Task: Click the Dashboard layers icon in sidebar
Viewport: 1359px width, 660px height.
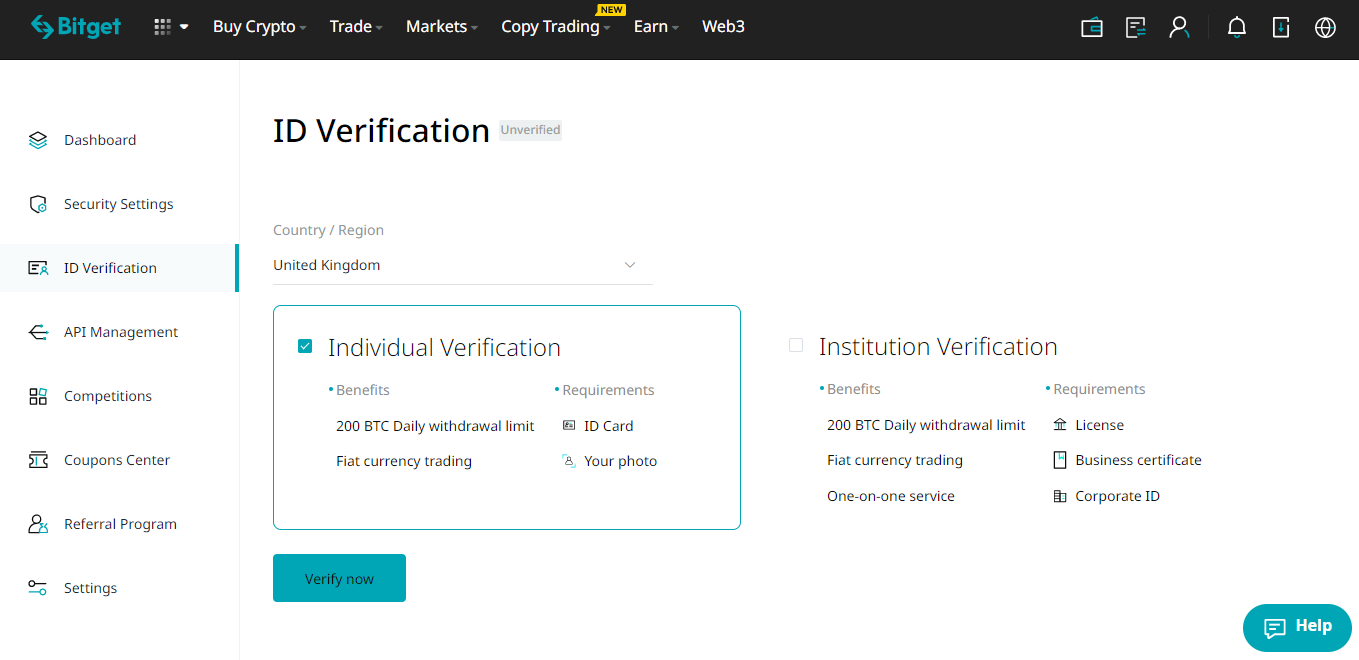Action: click(38, 140)
